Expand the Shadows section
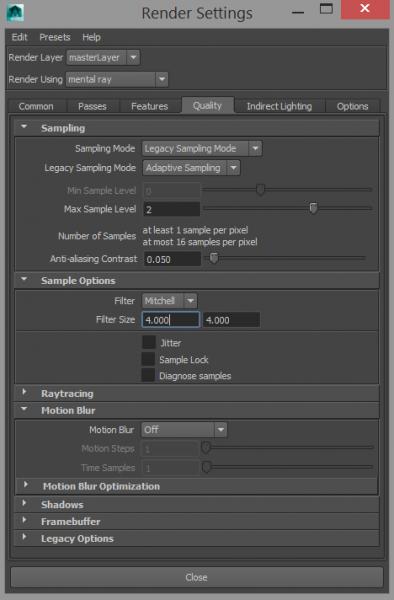Screen dimensions: 394x600 197,504
